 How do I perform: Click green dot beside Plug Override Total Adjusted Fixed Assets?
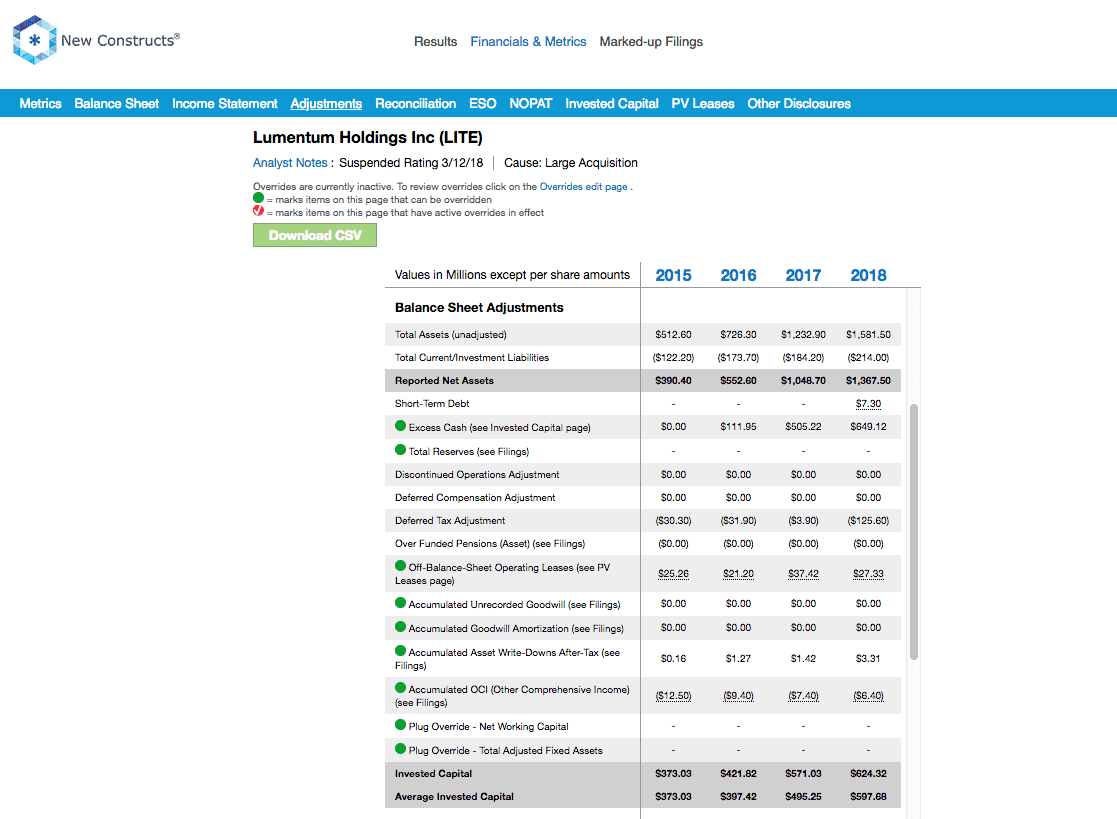tap(400, 749)
